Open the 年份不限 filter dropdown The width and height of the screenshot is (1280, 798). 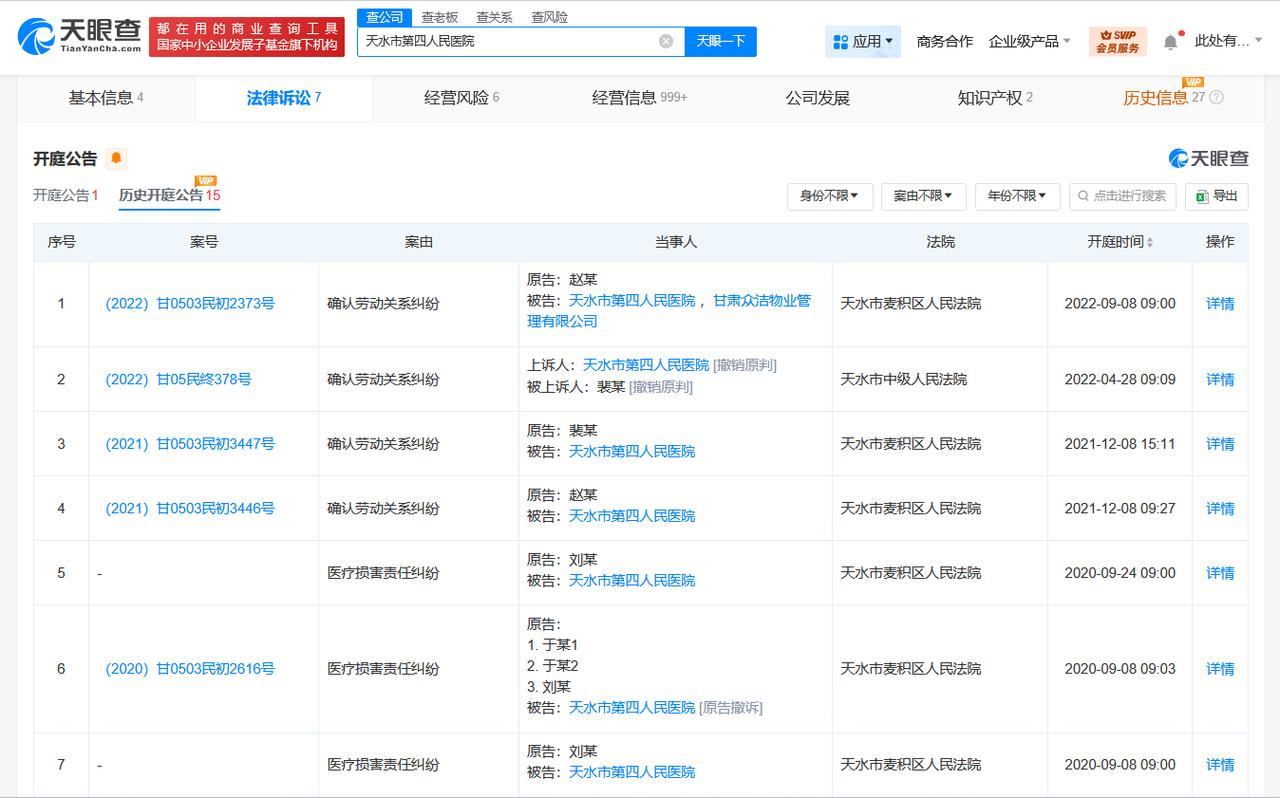[x=1017, y=196]
